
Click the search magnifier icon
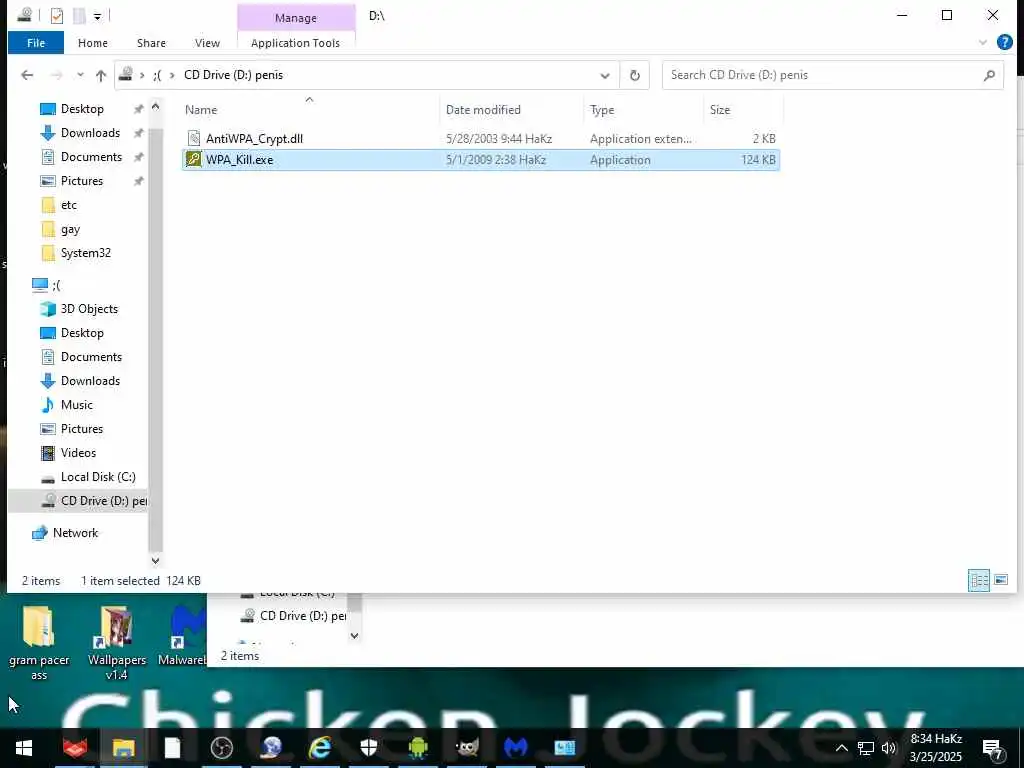click(x=989, y=75)
